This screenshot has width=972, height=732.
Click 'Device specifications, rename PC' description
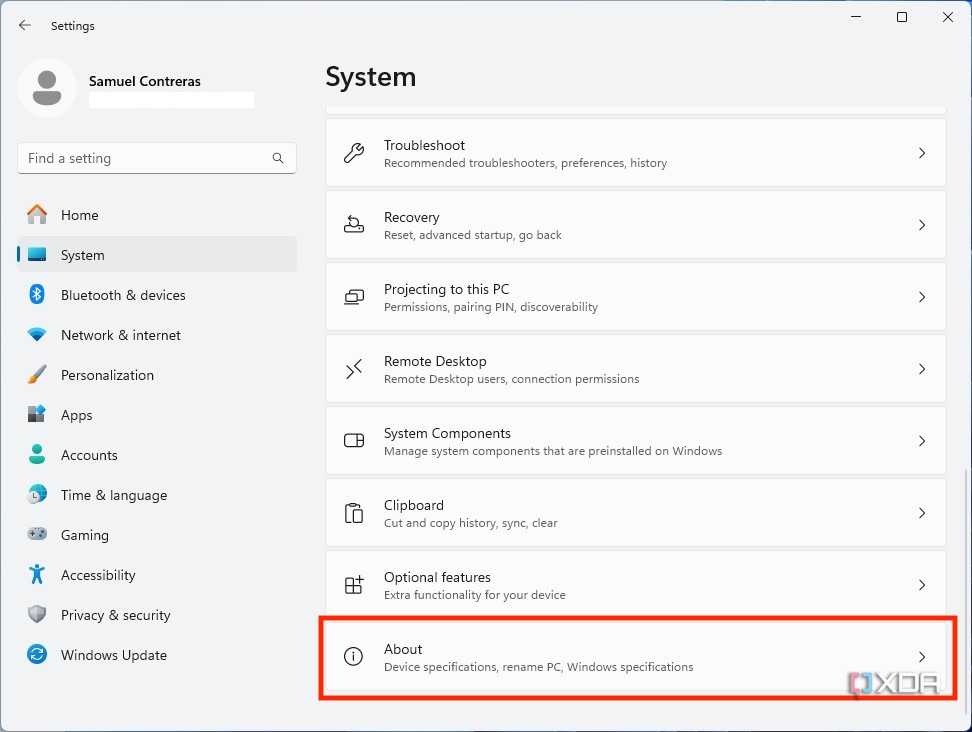[538, 667]
